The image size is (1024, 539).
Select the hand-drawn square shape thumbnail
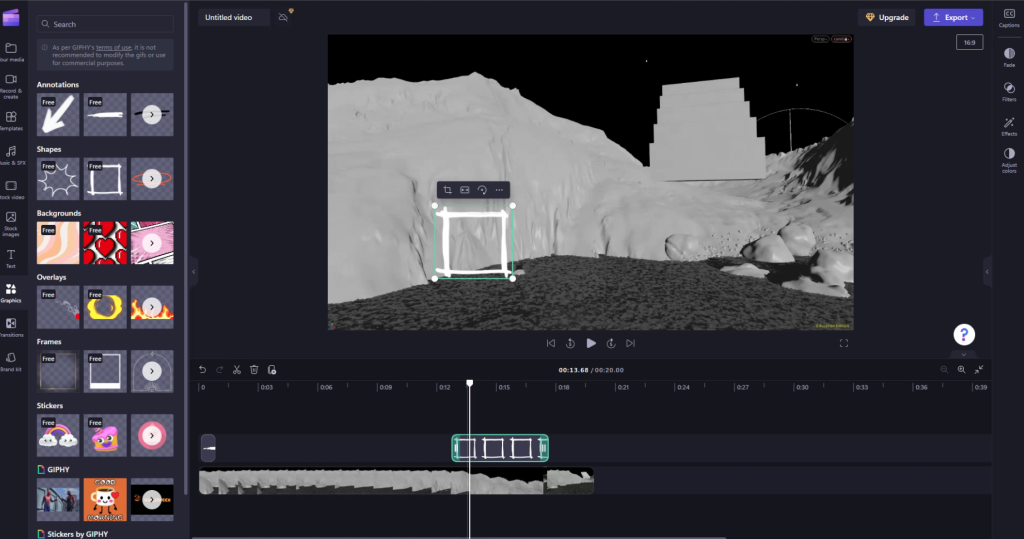point(105,178)
